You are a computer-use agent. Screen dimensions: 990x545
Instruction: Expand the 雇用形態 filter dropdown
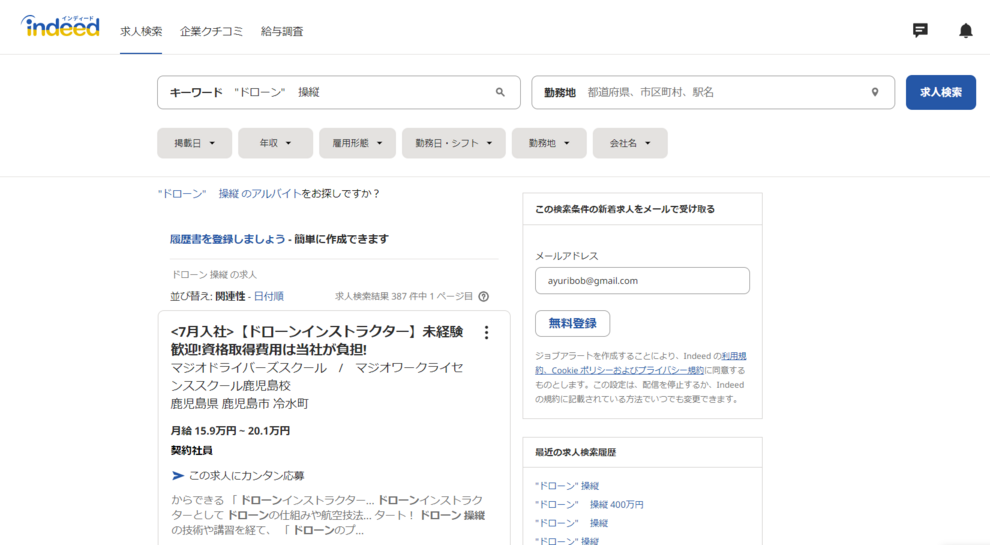(357, 143)
